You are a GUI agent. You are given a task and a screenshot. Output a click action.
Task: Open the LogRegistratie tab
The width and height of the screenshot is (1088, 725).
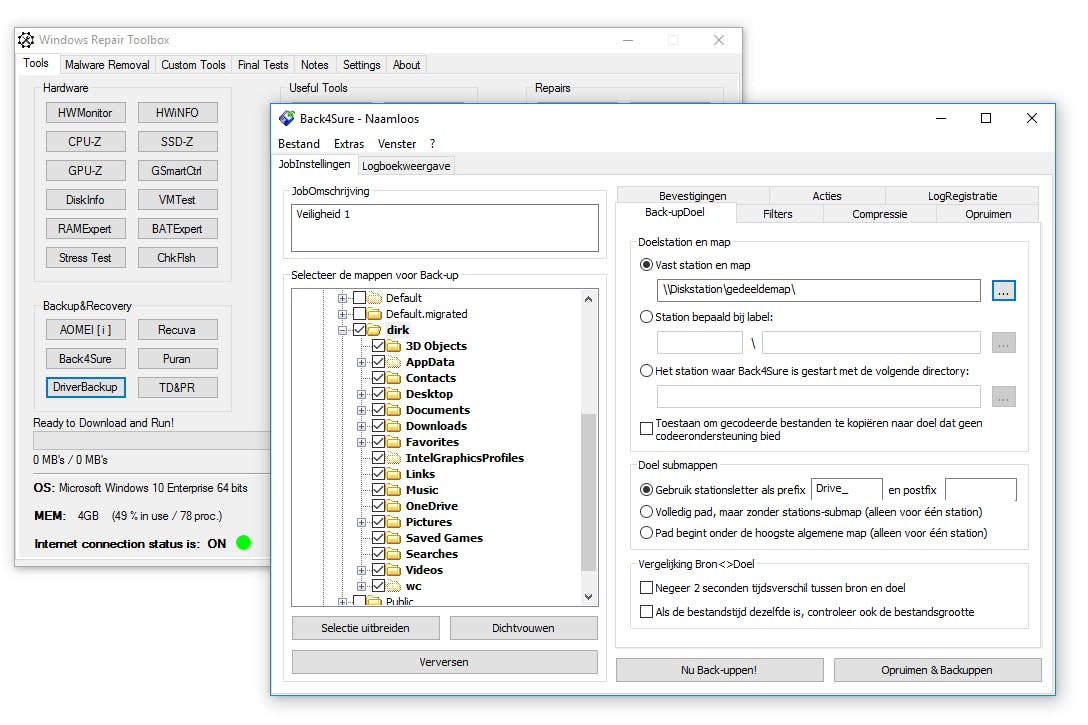(x=962, y=196)
